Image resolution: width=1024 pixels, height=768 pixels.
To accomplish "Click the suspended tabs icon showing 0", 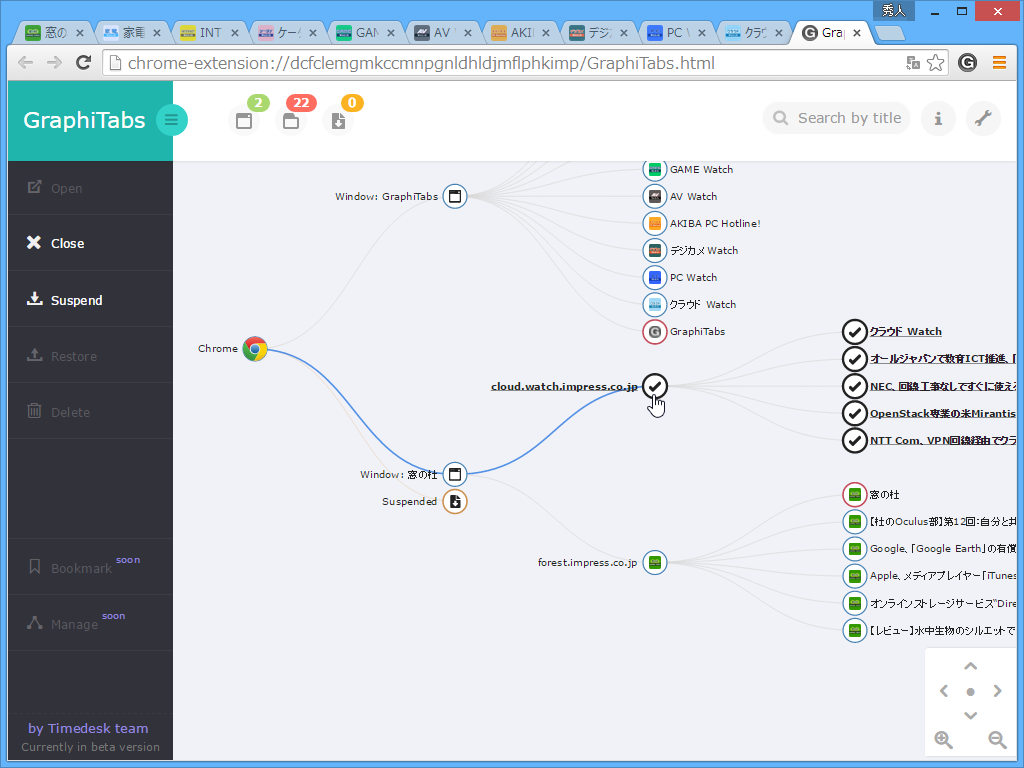I will click(338, 119).
